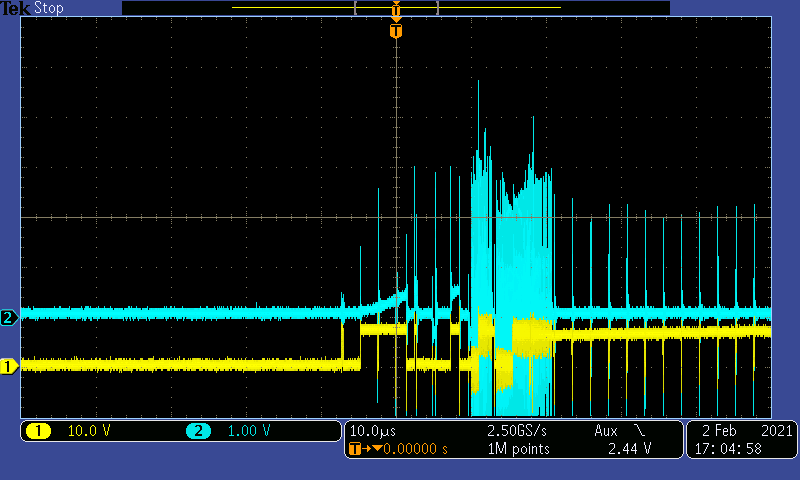Select the 10.0 V channel 1 scale
This screenshot has width=800, height=480.
[x=89, y=431]
